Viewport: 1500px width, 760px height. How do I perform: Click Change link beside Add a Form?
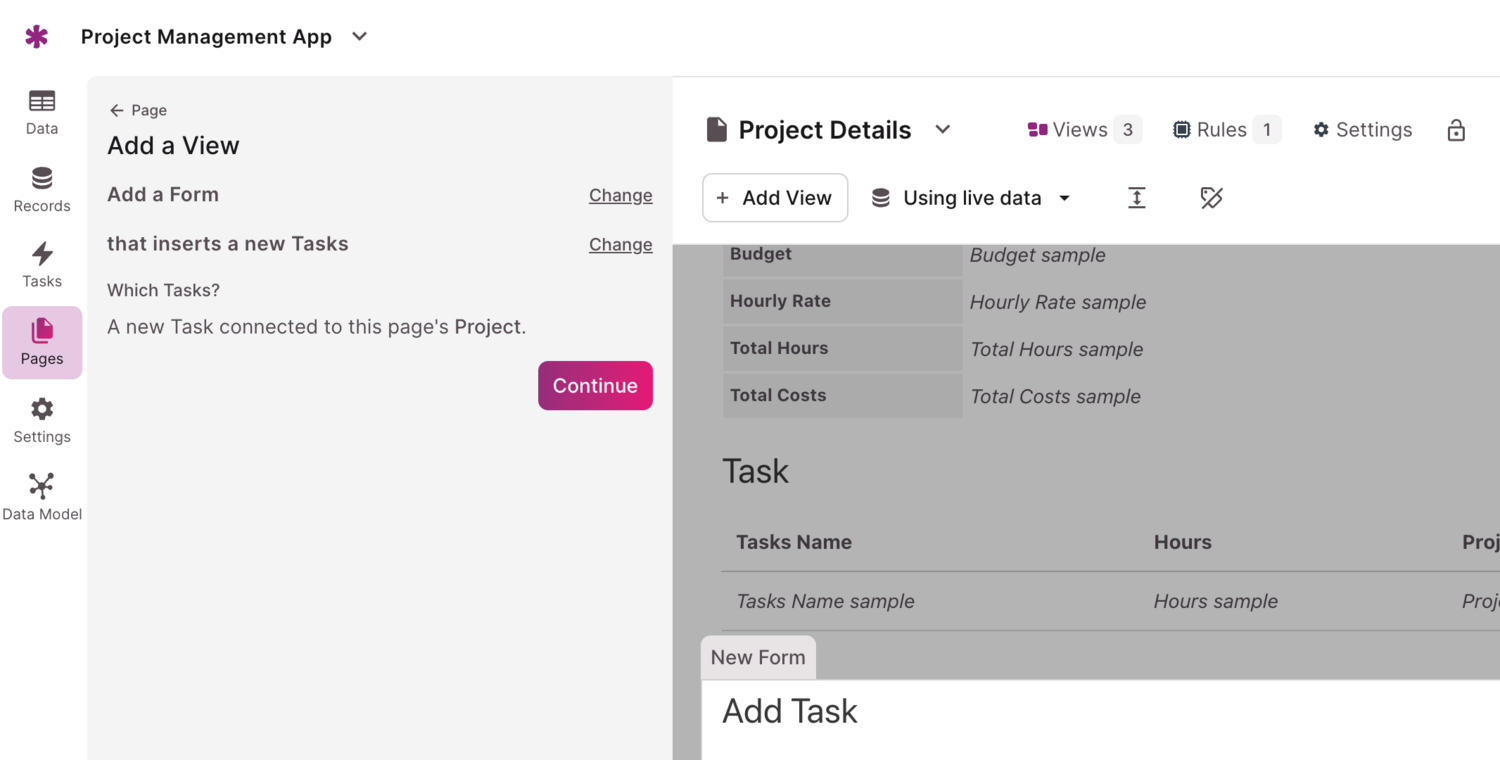pos(620,195)
